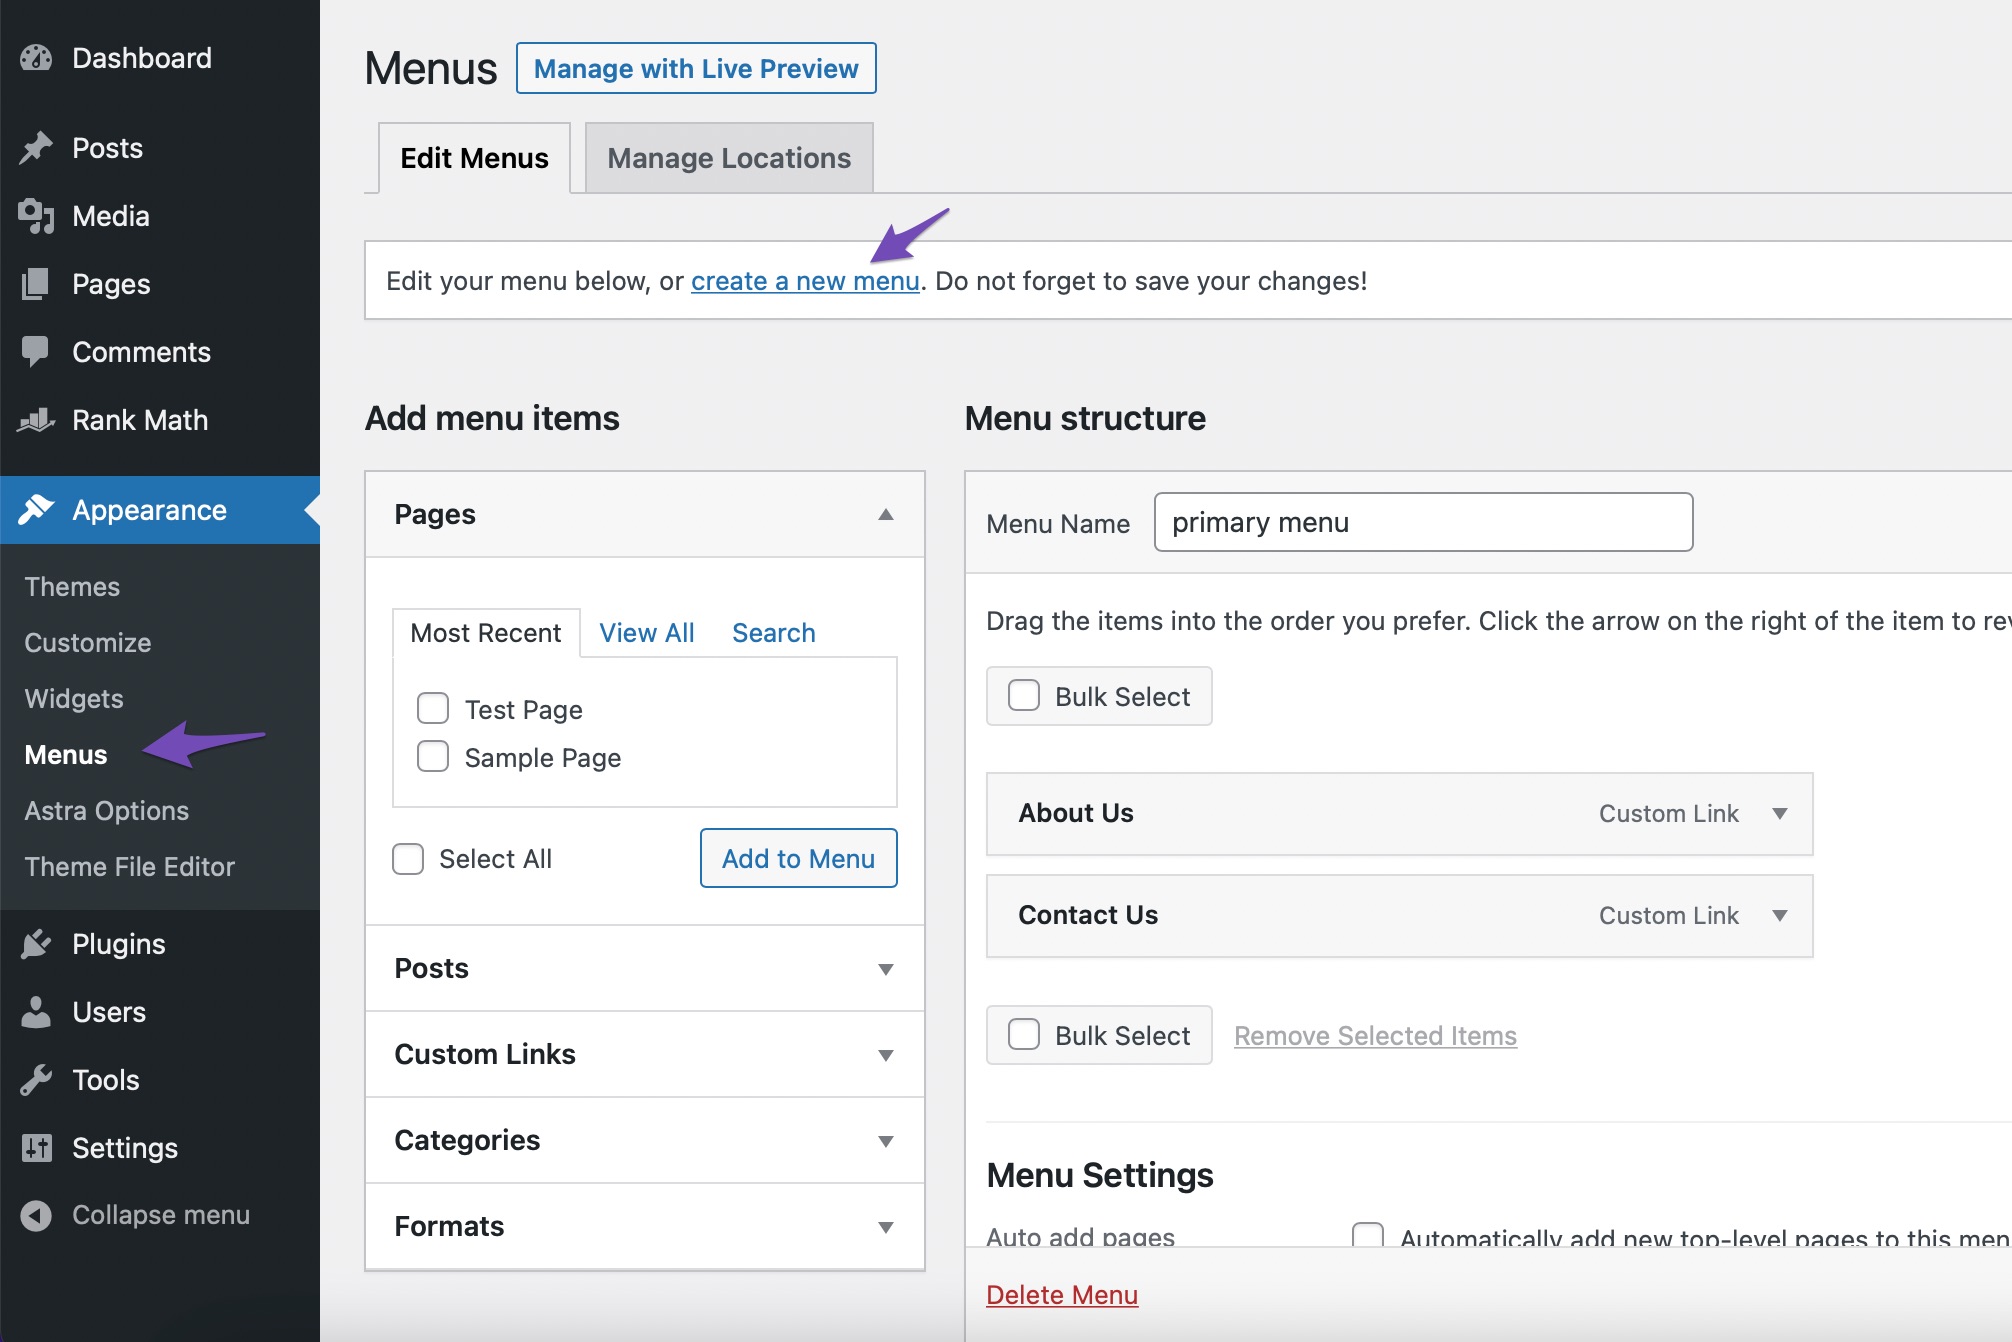The image size is (2012, 1342).
Task: Click the Posts icon in sidebar
Action: (x=40, y=147)
